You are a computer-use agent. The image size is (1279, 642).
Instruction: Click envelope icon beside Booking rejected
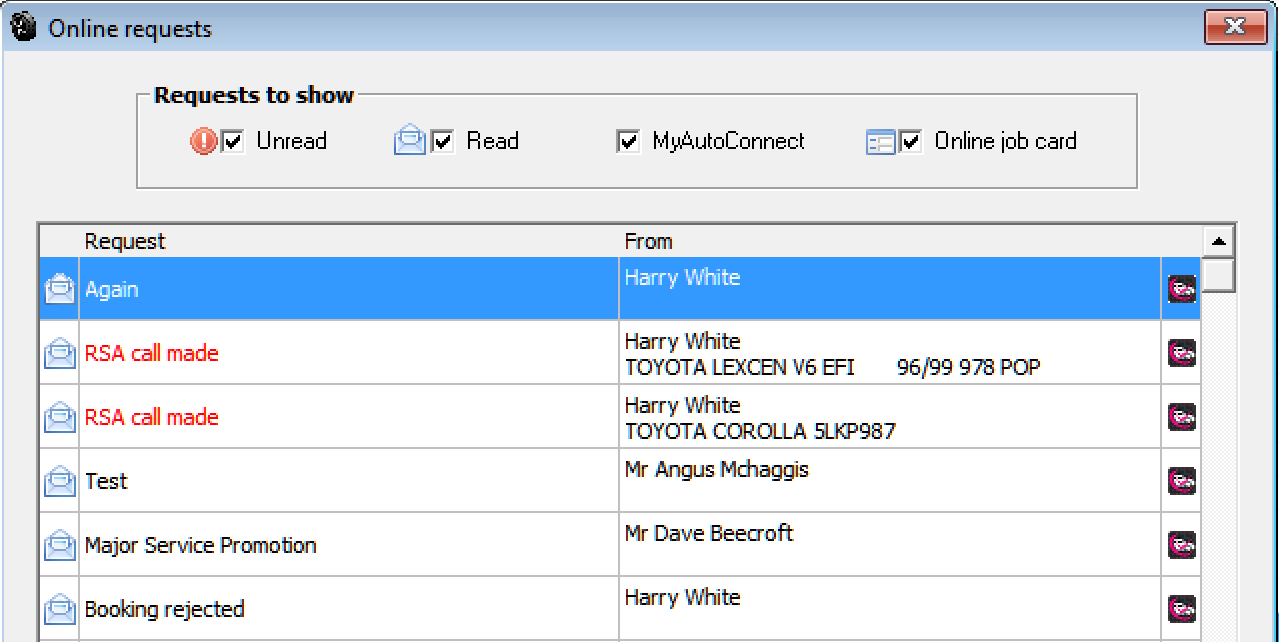point(59,610)
